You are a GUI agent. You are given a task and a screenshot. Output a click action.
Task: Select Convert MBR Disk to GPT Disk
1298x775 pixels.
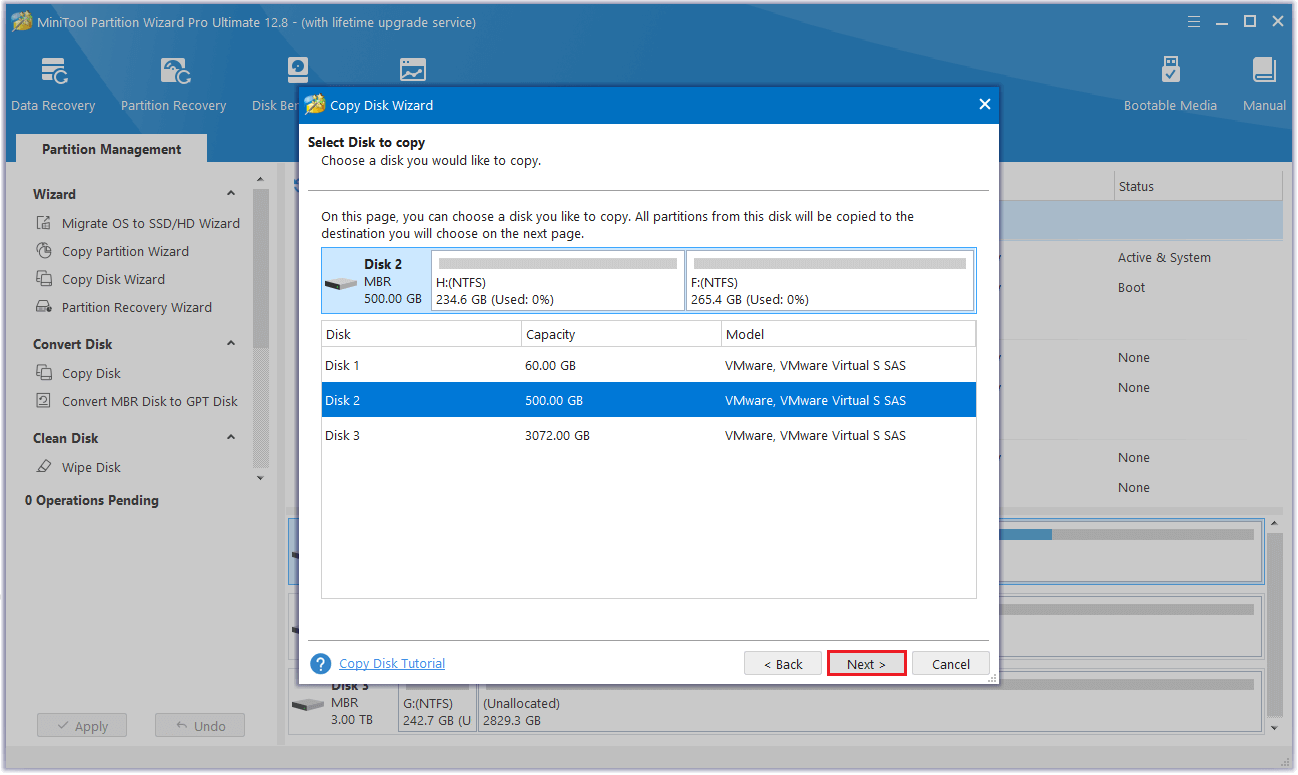(x=150, y=401)
